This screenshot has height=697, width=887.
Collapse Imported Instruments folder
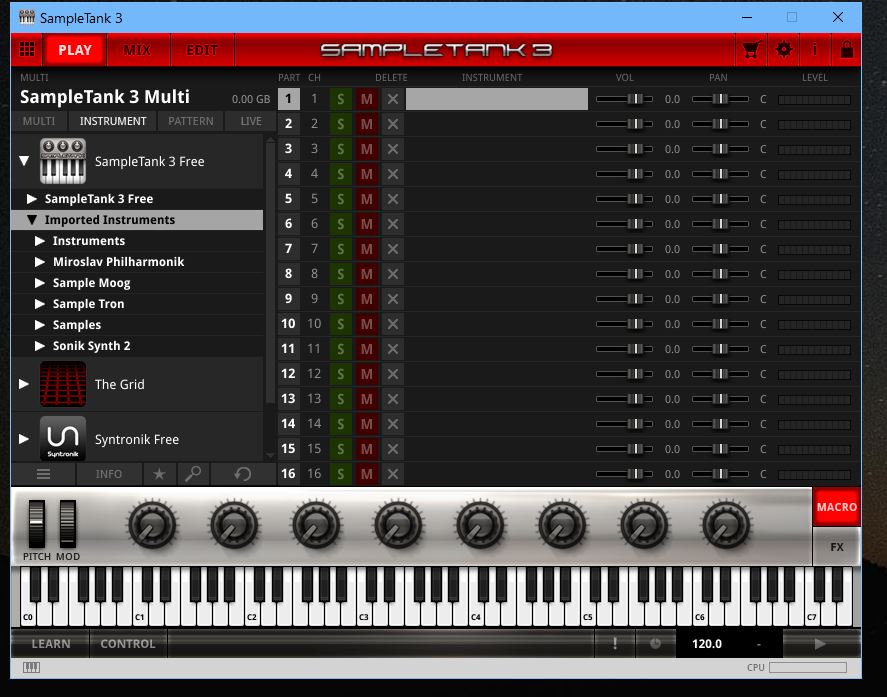coord(32,220)
